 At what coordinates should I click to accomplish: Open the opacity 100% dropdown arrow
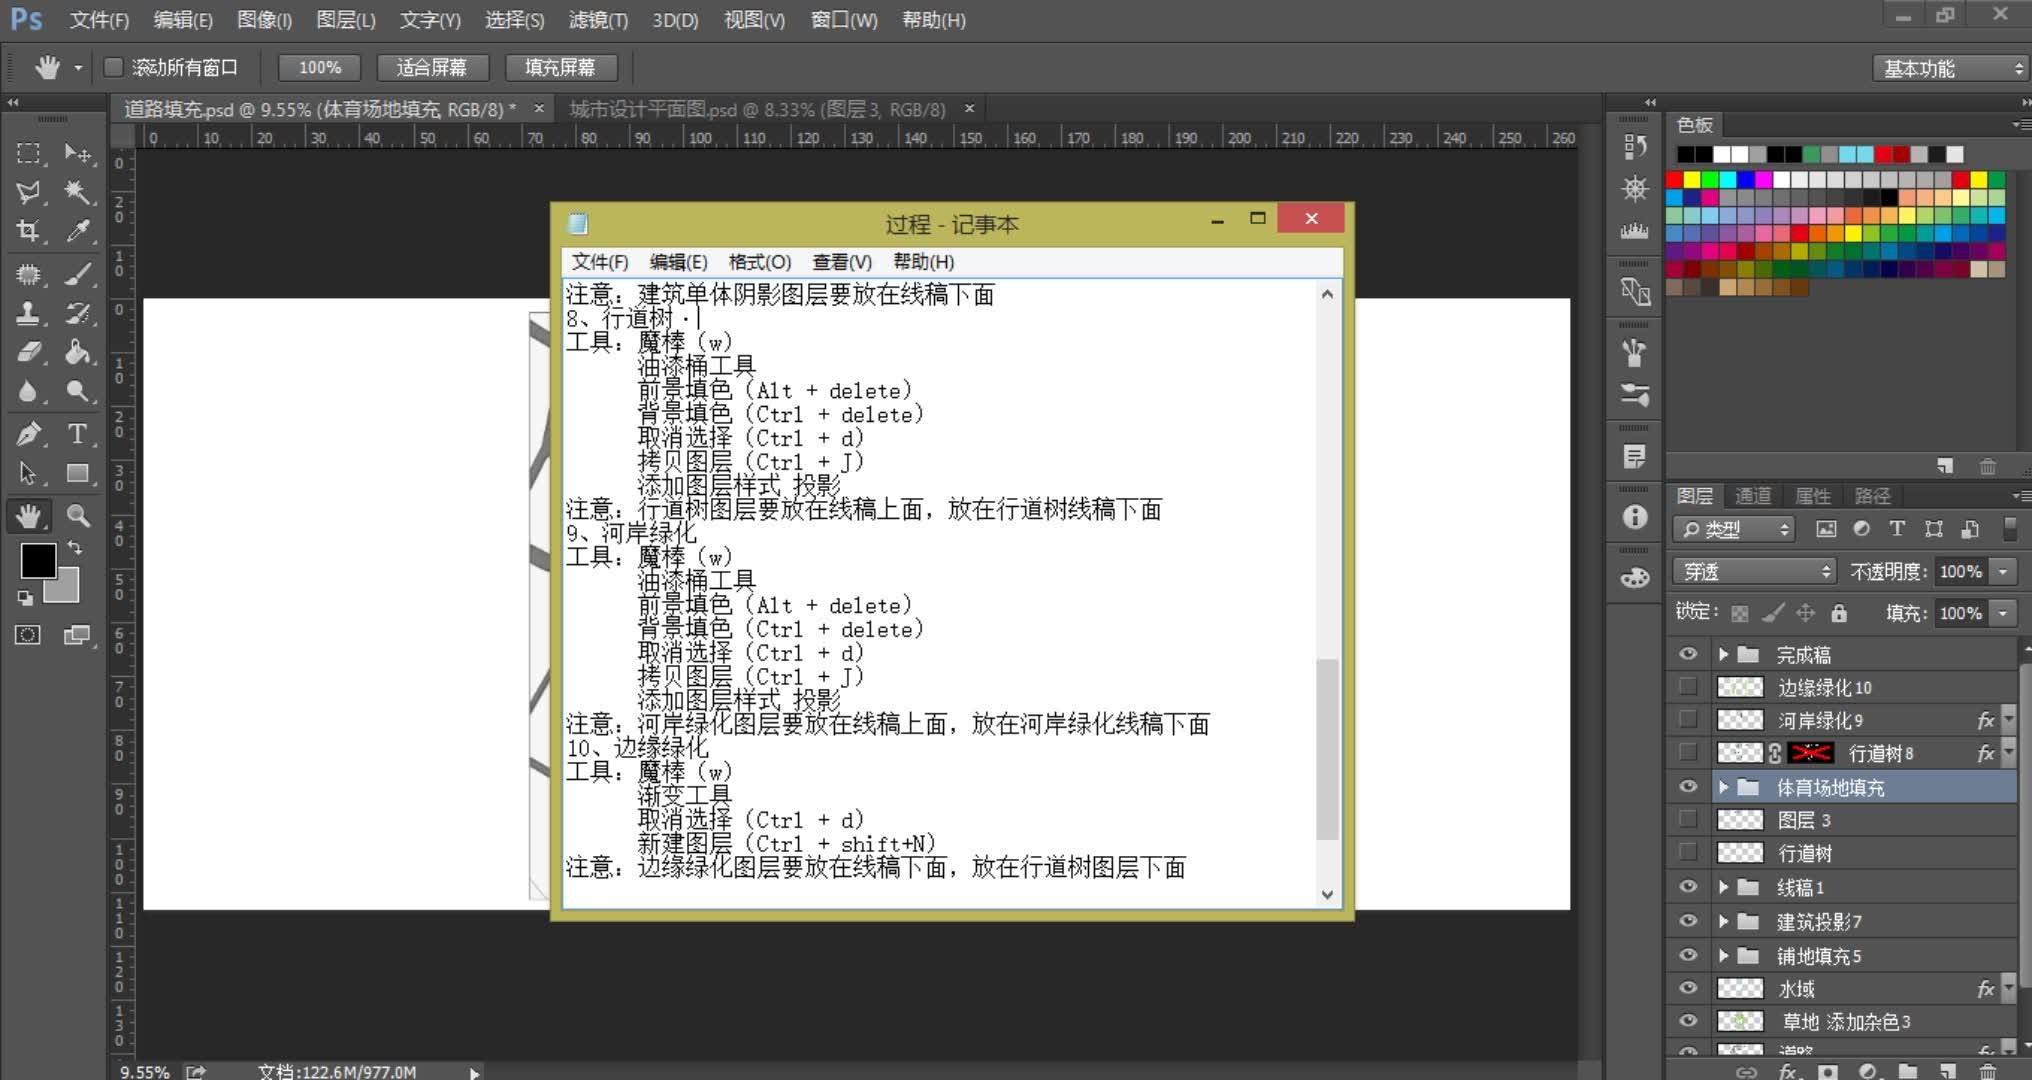tap(2003, 571)
